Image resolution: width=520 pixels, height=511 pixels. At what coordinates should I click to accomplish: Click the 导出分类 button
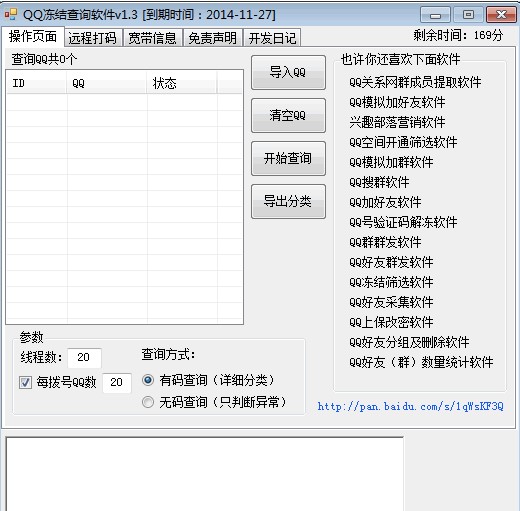(x=288, y=201)
